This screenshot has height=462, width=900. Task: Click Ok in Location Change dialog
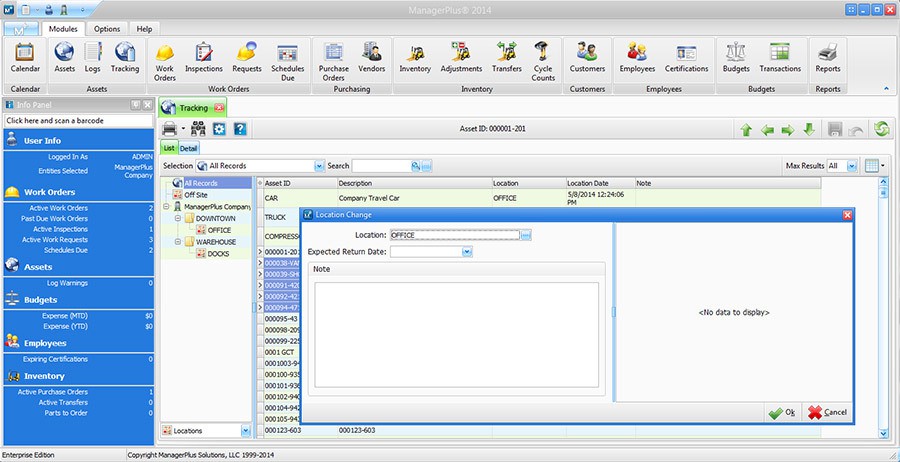[x=781, y=412]
